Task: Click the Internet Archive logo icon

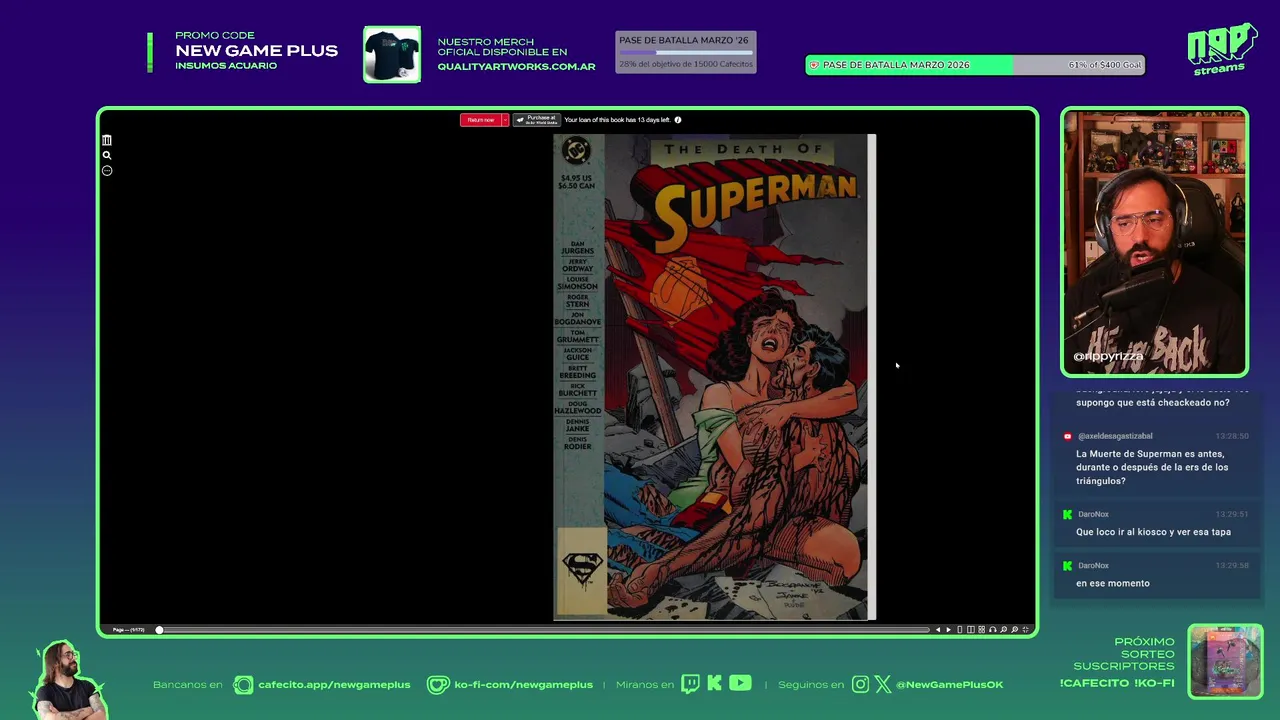Action: pos(107,140)
